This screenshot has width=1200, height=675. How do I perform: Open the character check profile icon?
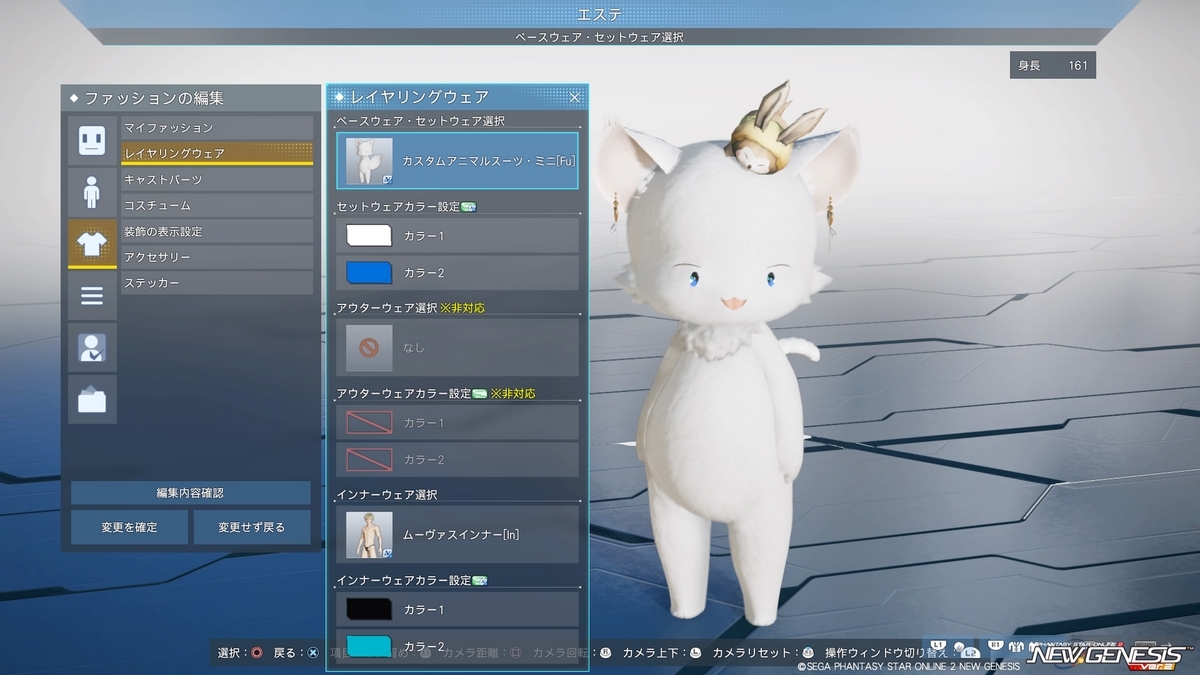click(x=92, y=348)
